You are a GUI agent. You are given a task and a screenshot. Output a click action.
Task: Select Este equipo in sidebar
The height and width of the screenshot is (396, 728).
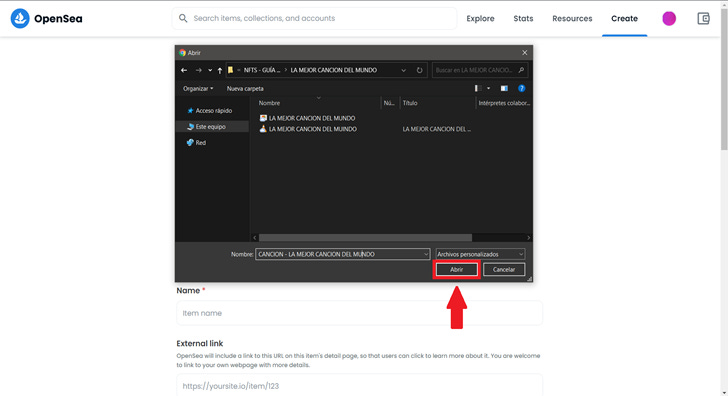(x=212, y=126)
